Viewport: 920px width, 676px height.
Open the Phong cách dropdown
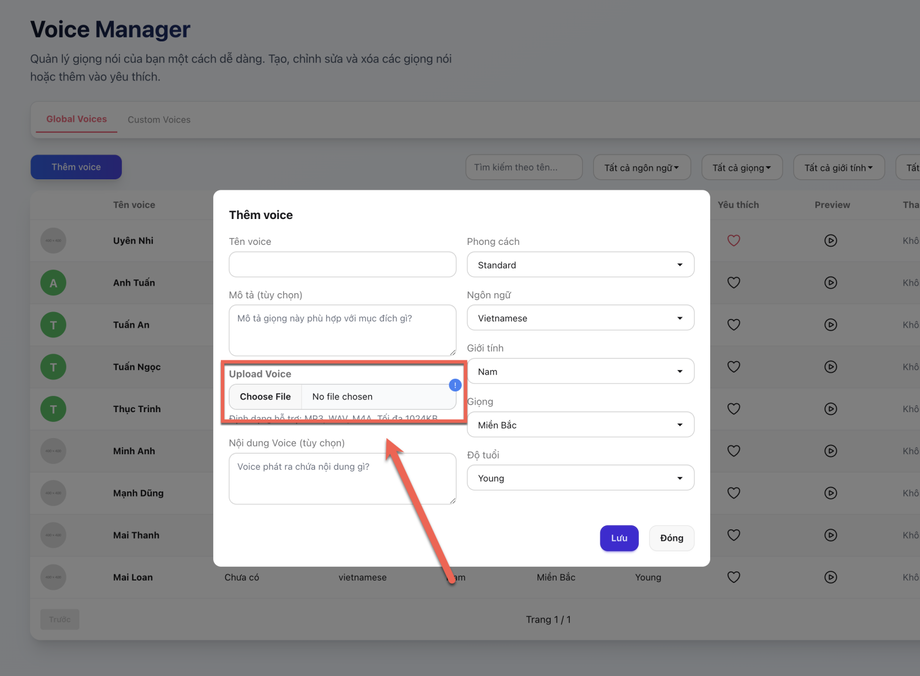(x=580, y=265)
